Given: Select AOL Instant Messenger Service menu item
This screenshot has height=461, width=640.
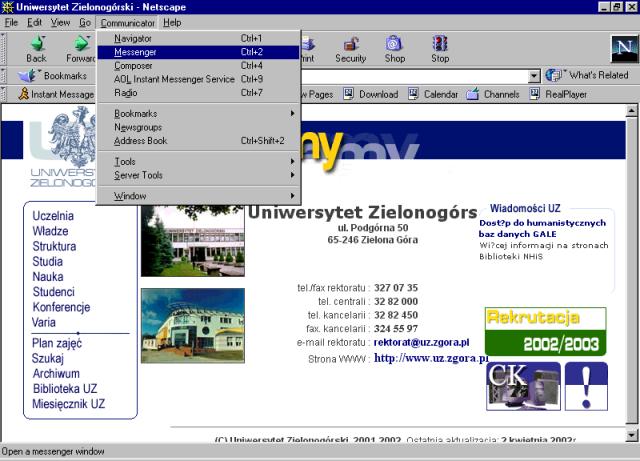Looking at the screenshot, I should [x=199, y=79].
